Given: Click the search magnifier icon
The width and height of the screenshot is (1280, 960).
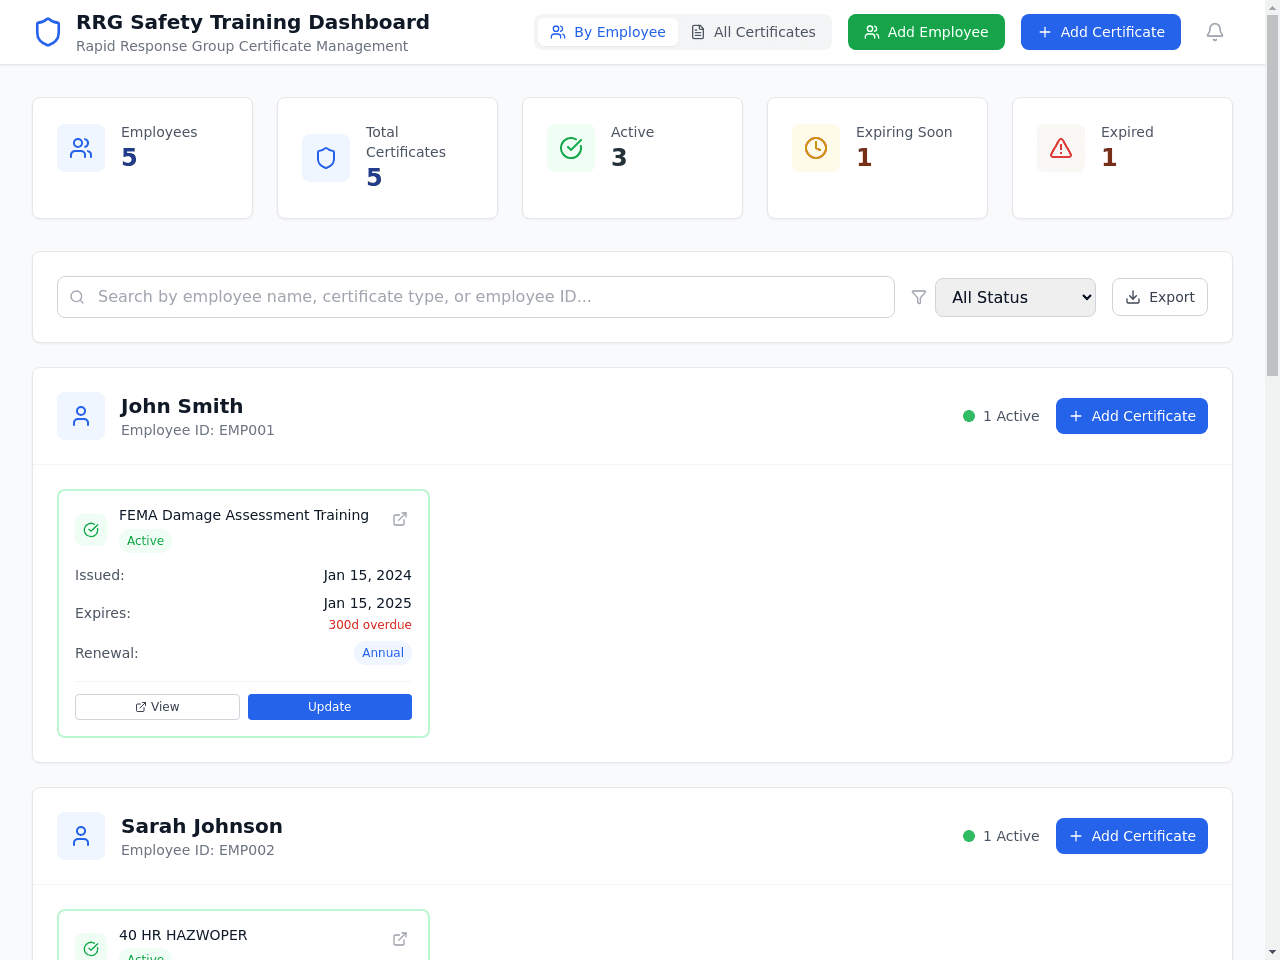Looking at the screenshot, I should [x=77, y=297].
